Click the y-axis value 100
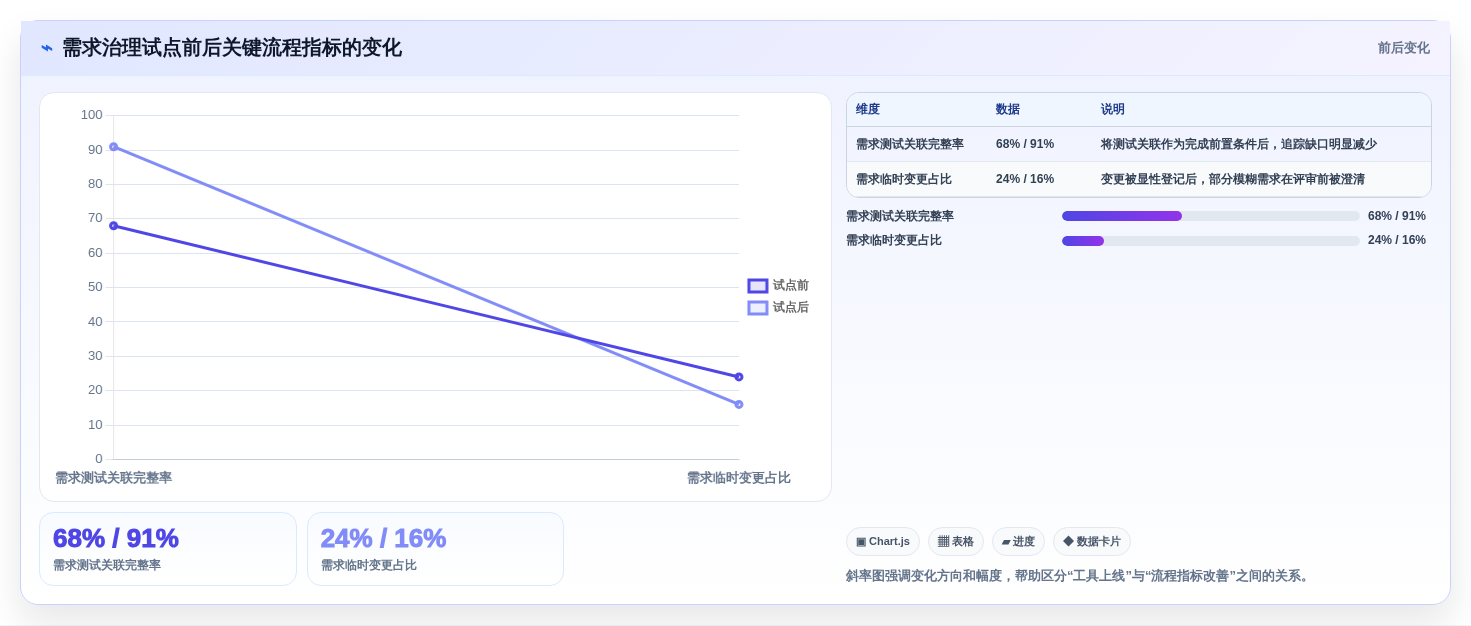Image resolution: width=1471 pixels, height=626 pixels. pos(92,115)
